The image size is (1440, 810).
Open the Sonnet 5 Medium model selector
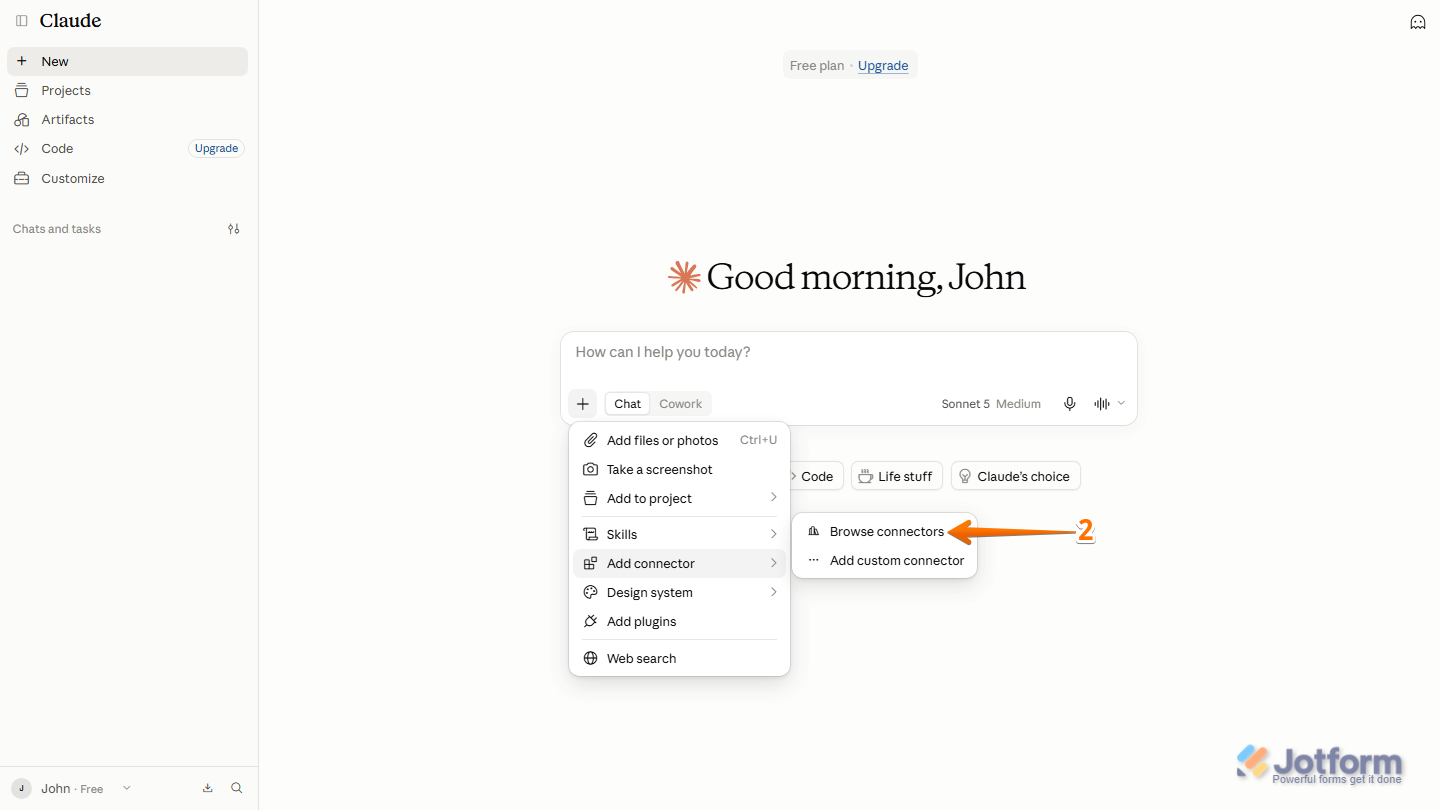[x=991, y=404]
